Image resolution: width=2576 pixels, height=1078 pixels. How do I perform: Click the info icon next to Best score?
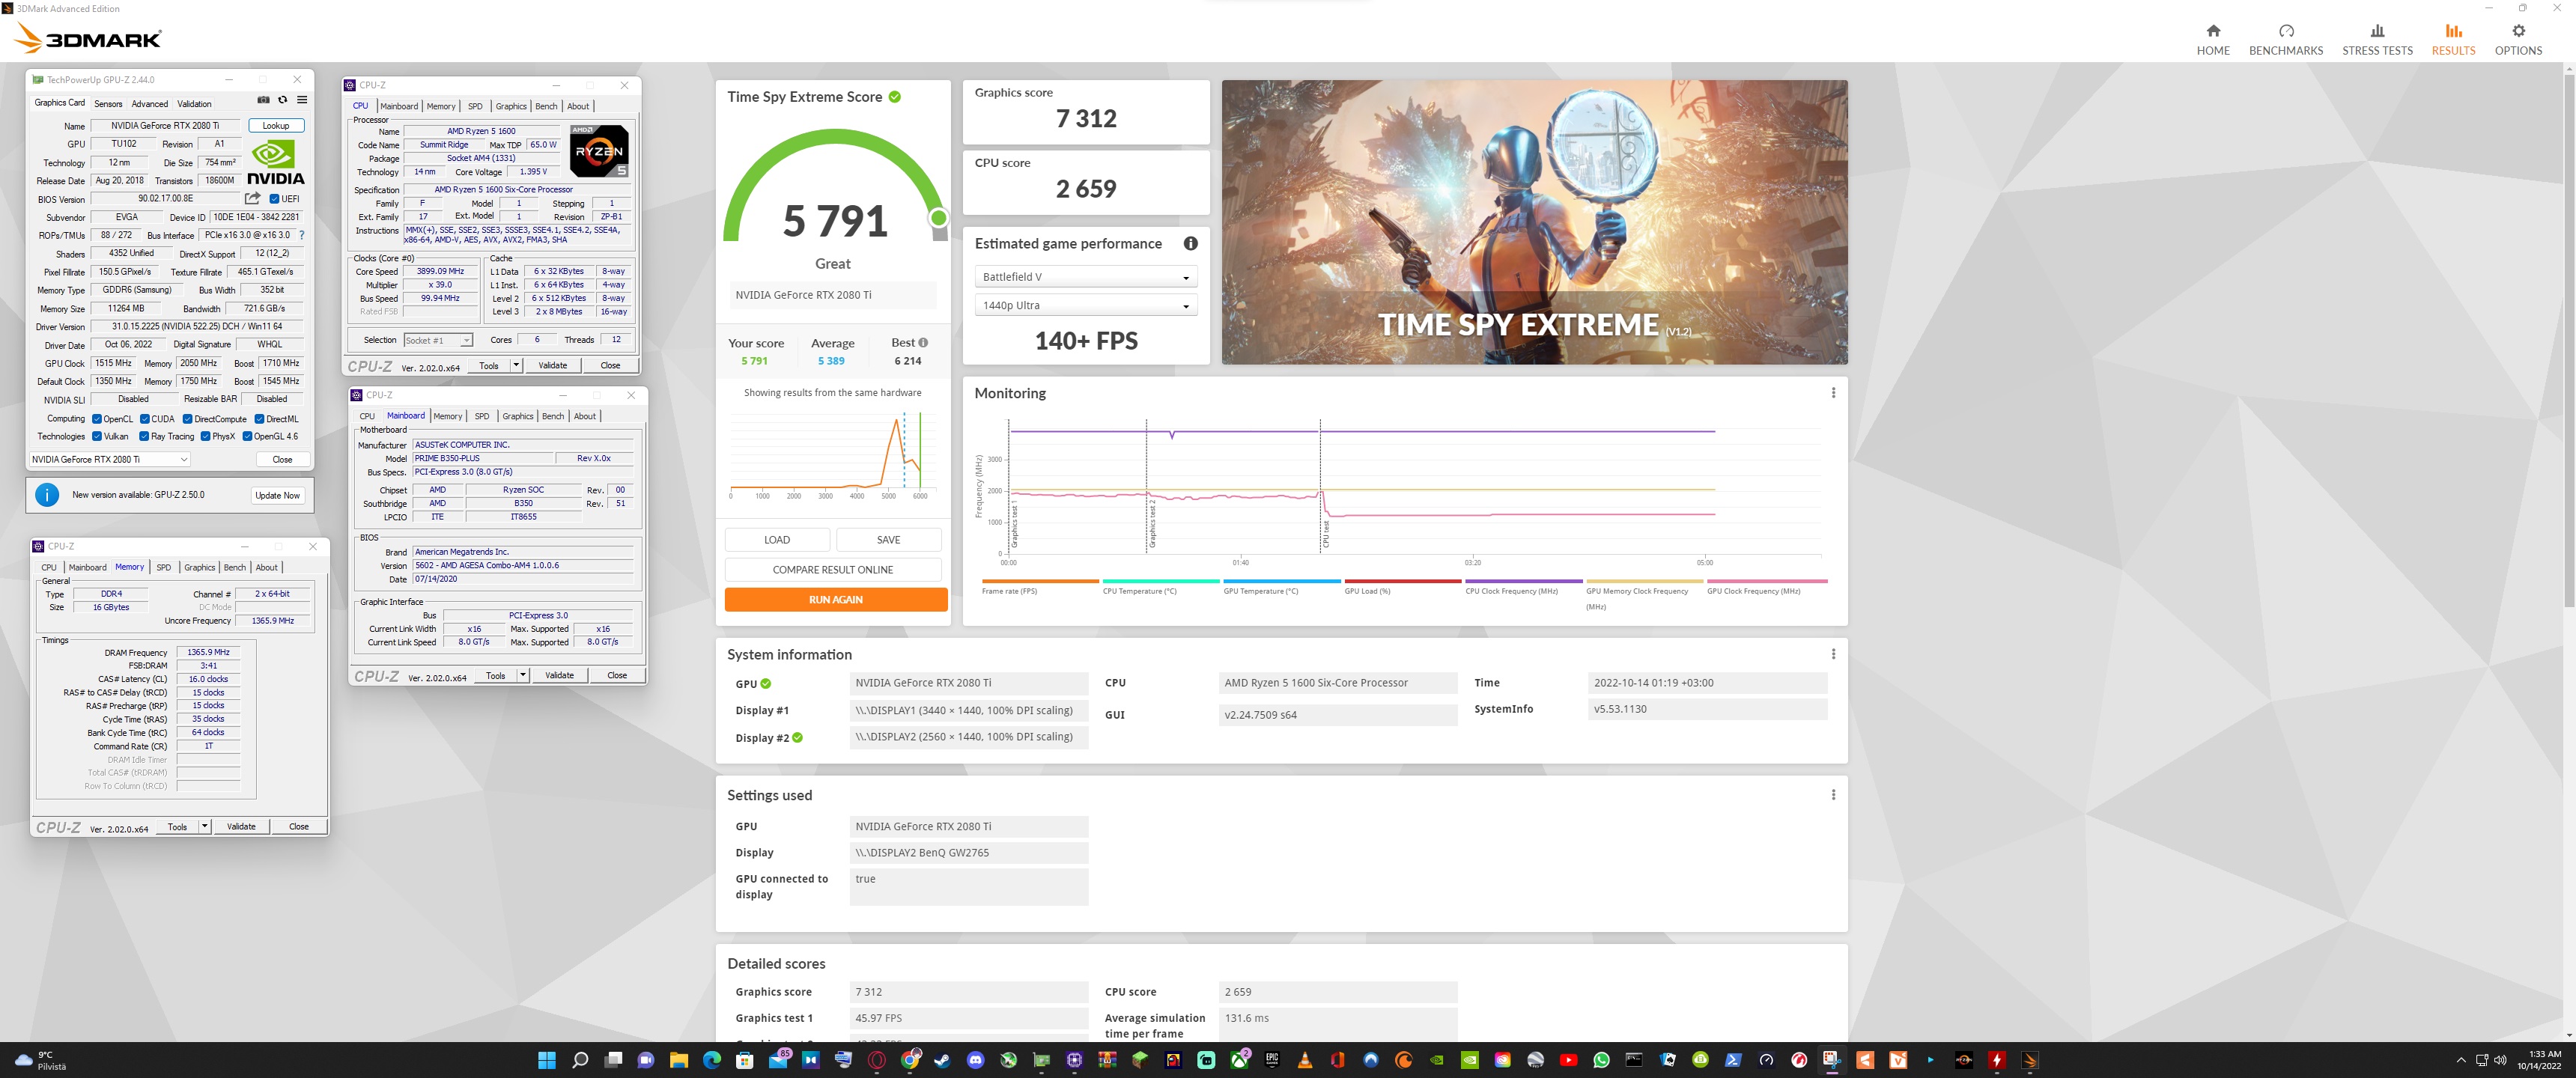923,343
